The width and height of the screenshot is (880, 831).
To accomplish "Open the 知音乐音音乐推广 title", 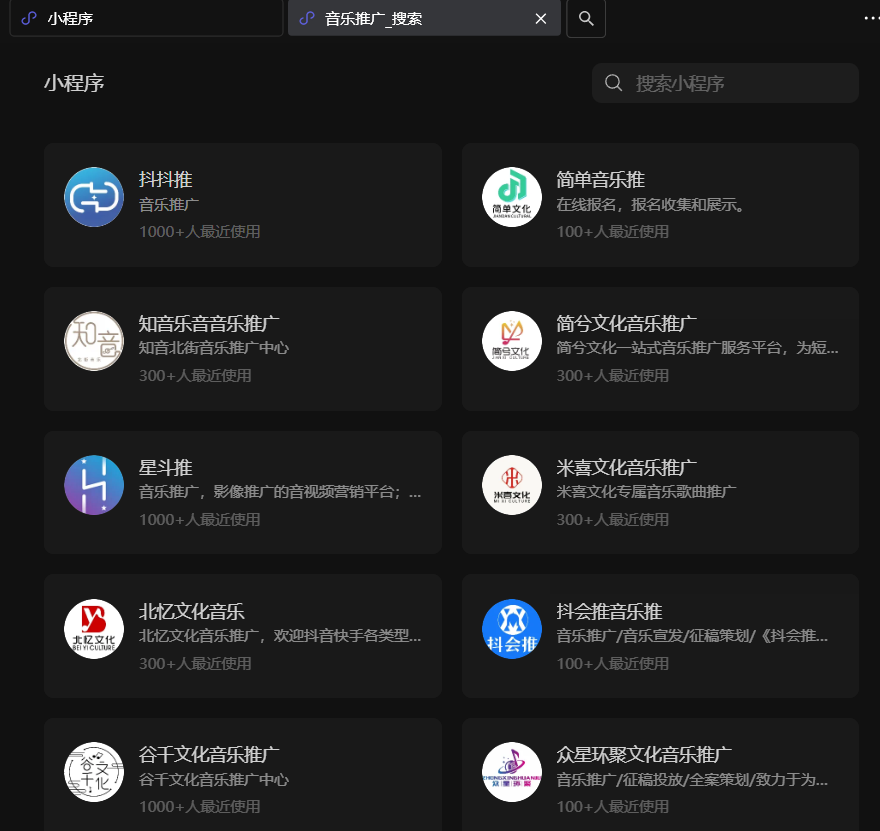I will [209, 324].
